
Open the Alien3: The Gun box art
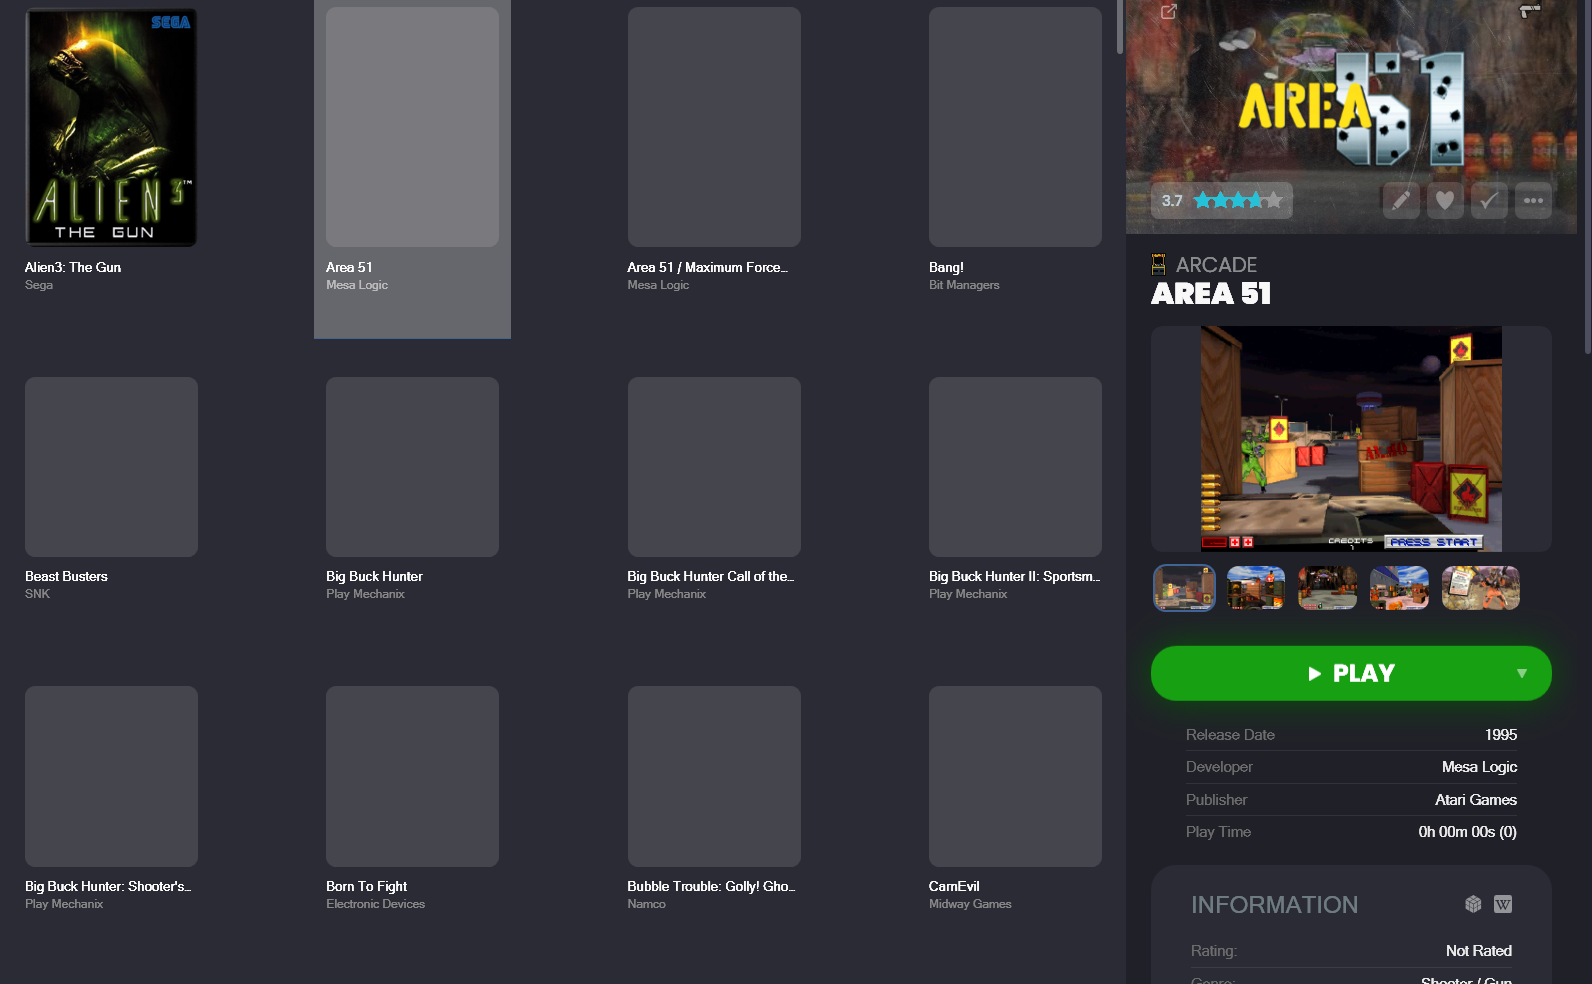111,127
